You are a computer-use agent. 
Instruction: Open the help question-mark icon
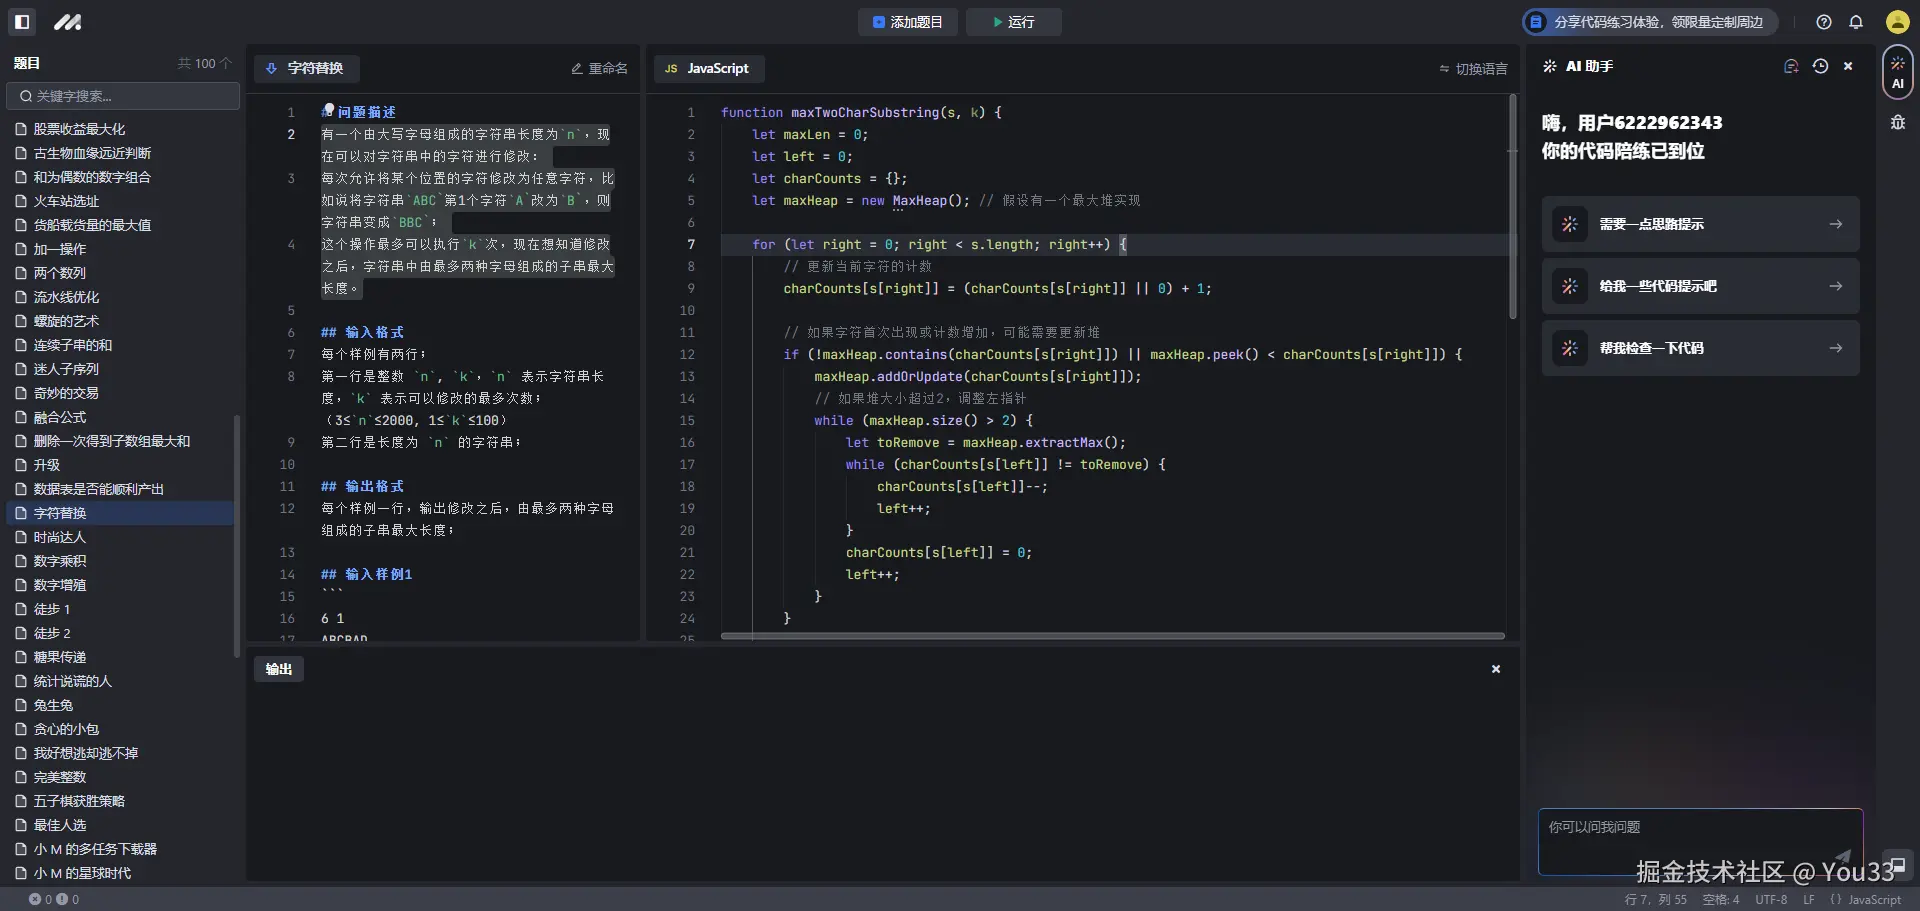click(1822, 21)
